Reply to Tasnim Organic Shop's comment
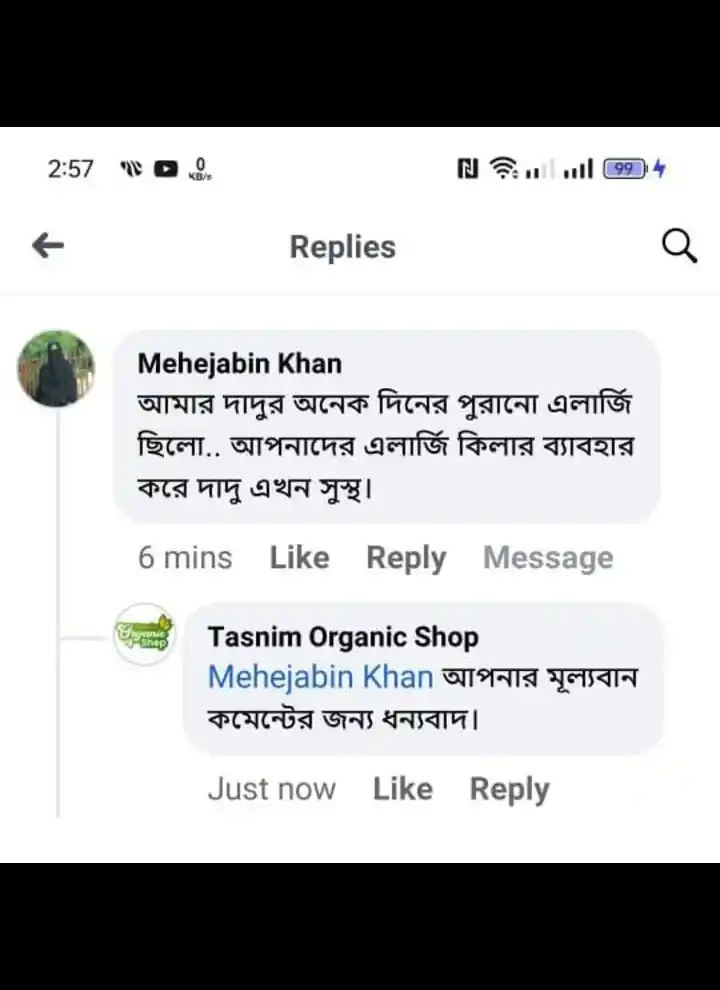720x990 pixels. [510, 789]
